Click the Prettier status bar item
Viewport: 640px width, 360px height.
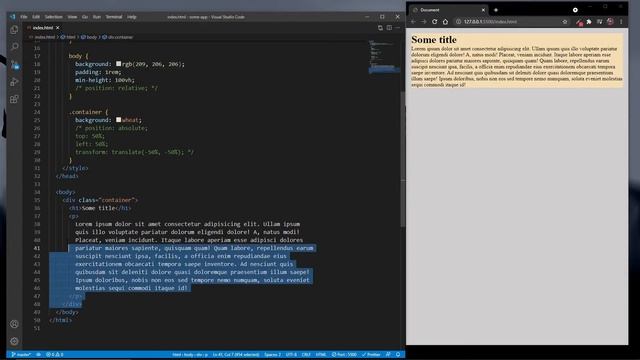pyautogui.click(x=371, y=354)
